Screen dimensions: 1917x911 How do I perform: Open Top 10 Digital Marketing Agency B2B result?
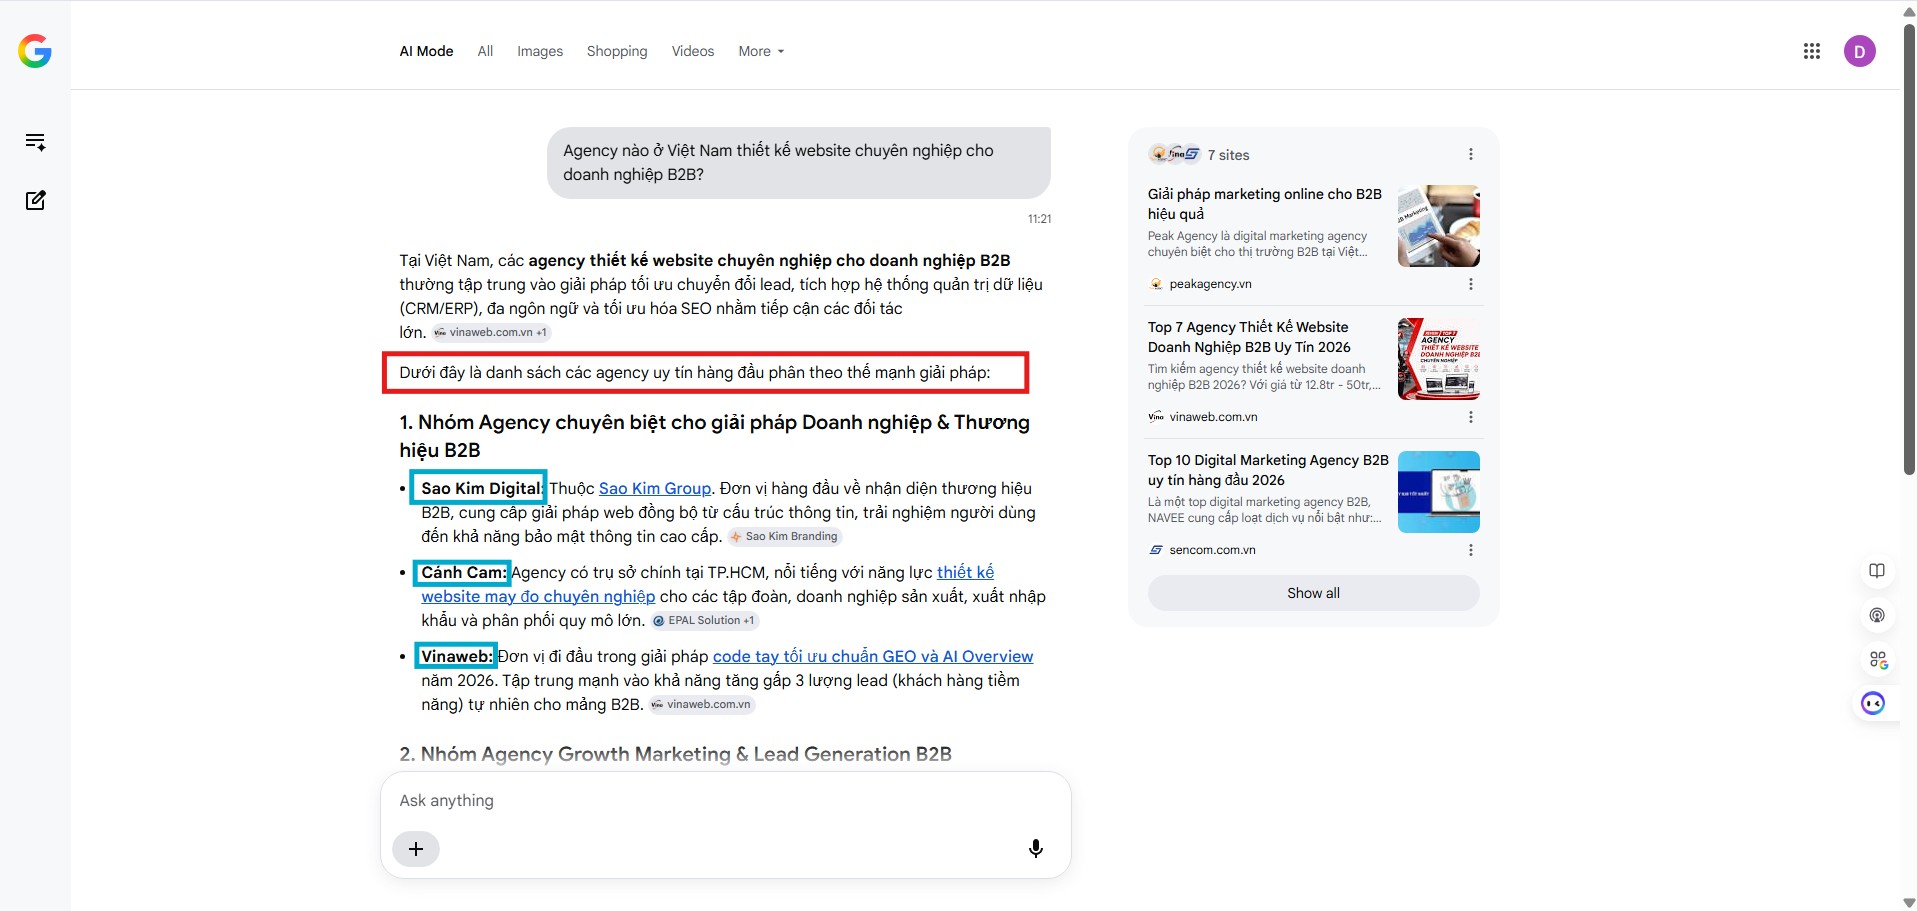point(1268,470)
